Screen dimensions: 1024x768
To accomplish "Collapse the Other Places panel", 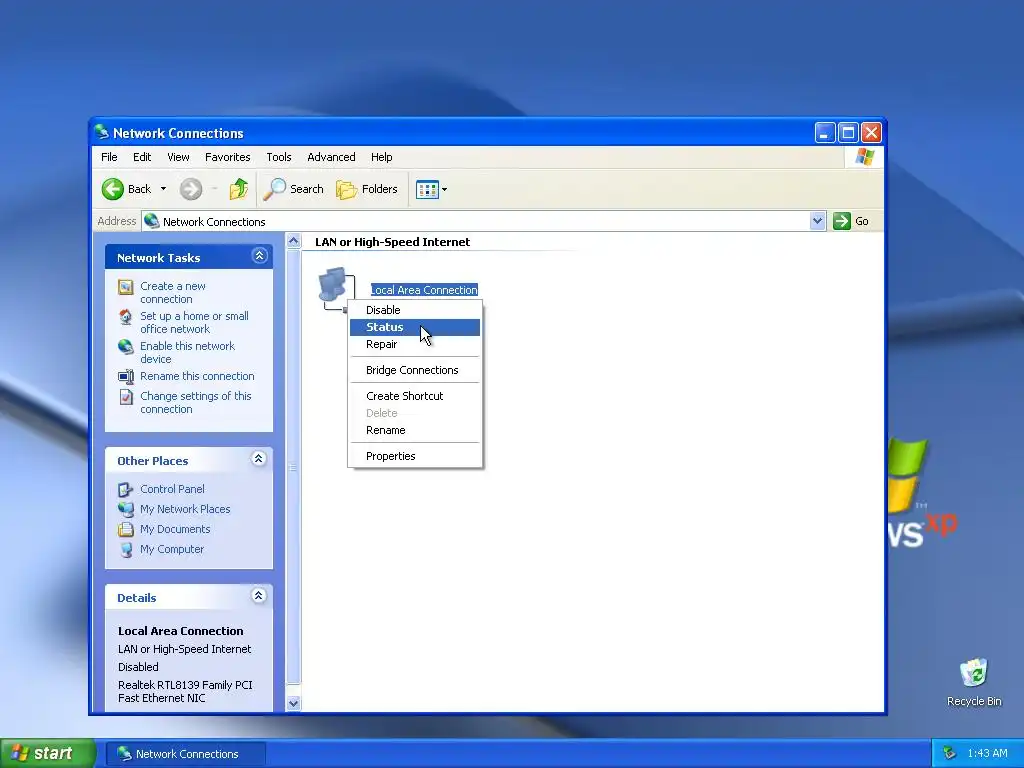I will 259,459.
